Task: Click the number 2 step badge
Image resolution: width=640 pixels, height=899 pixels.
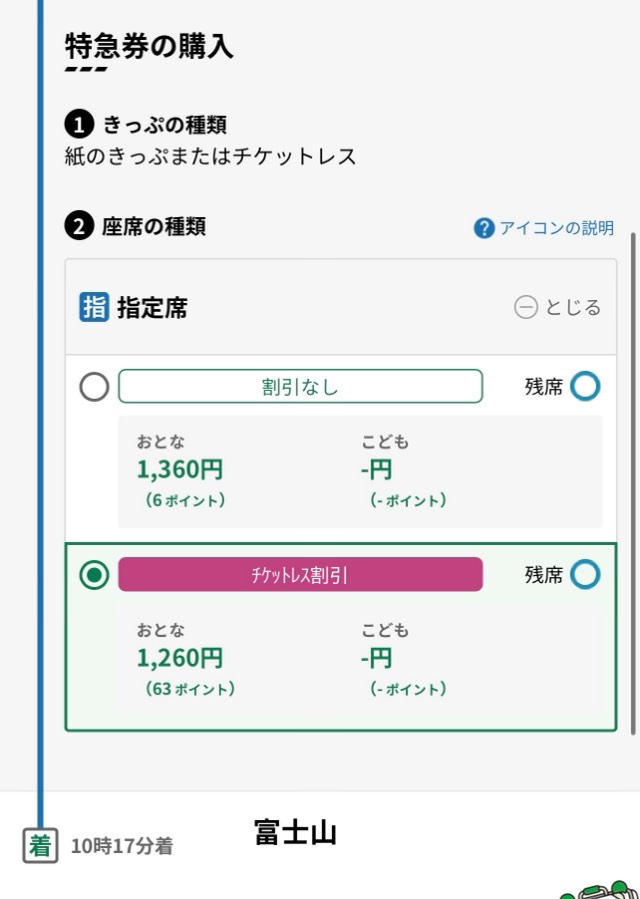Action: pyautogui.click(x=79, y=226)
